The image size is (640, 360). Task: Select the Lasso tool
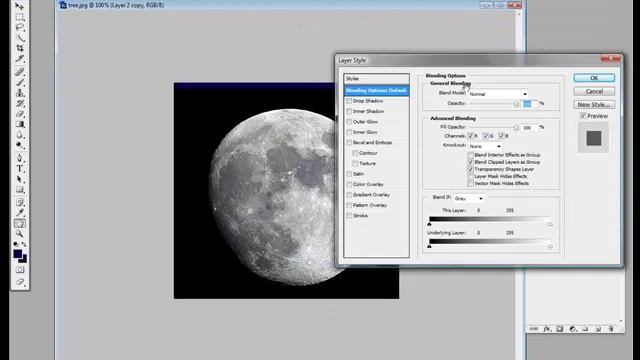coord(20,28)
